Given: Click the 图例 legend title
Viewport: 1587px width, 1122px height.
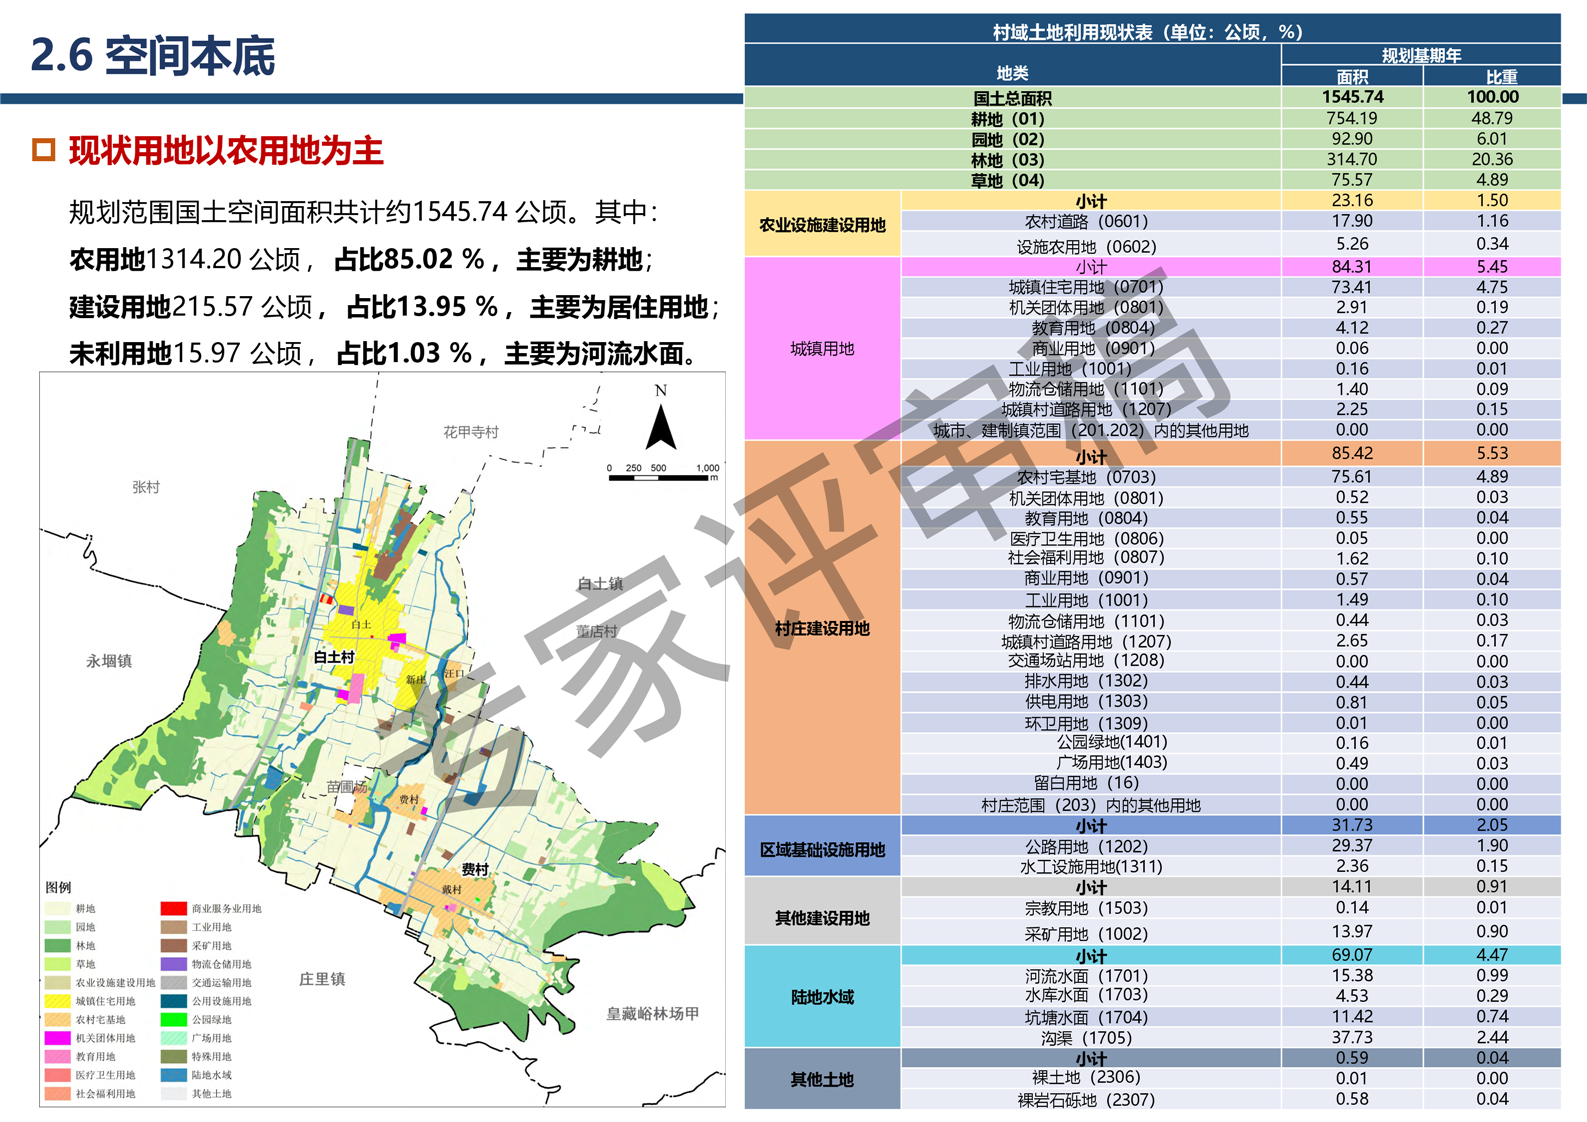Looking at the screenshot, I should click(58, 887).
